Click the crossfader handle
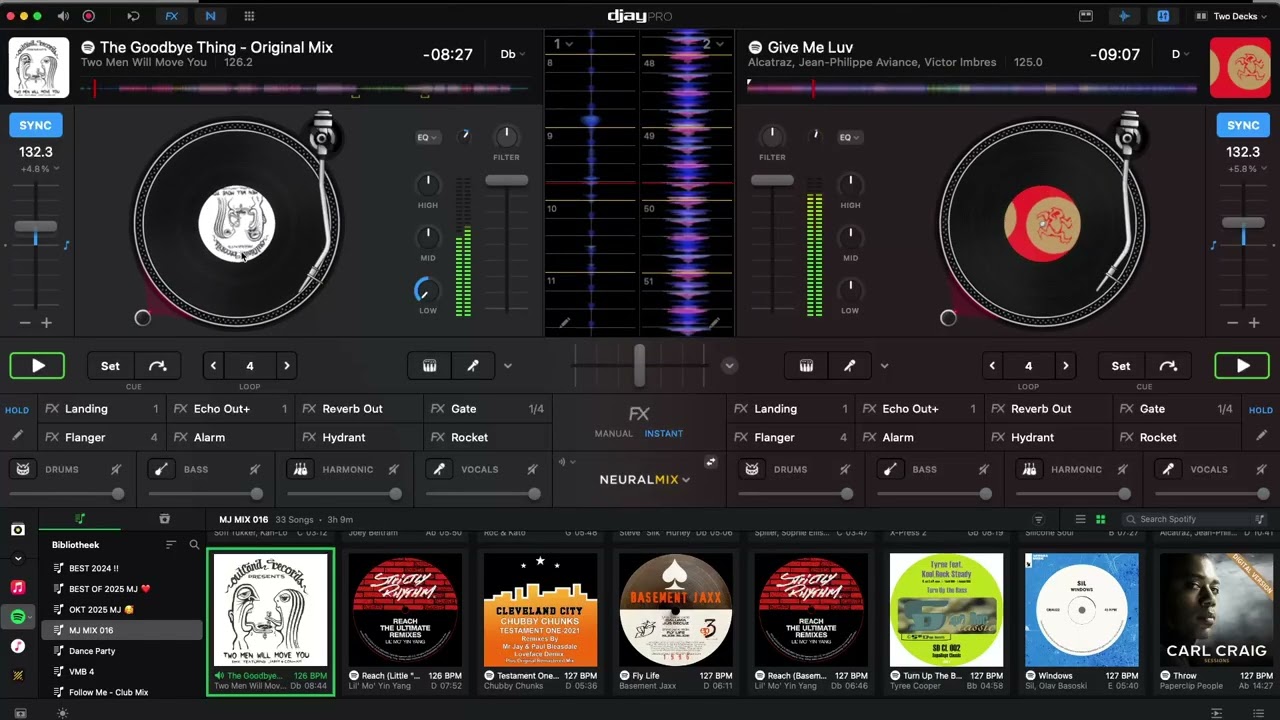1280x720 pixels. (x=639, y=366)
